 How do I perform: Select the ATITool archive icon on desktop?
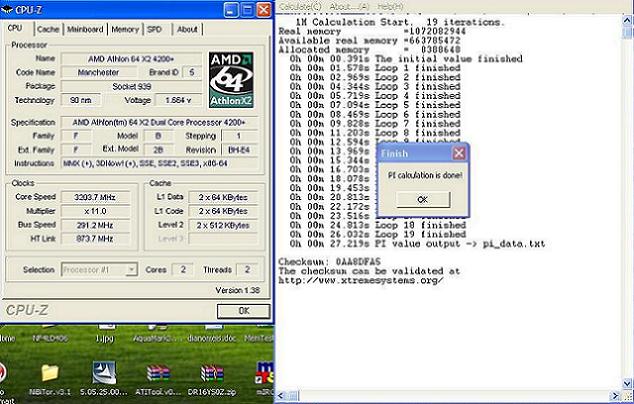[x=158, y=373]
